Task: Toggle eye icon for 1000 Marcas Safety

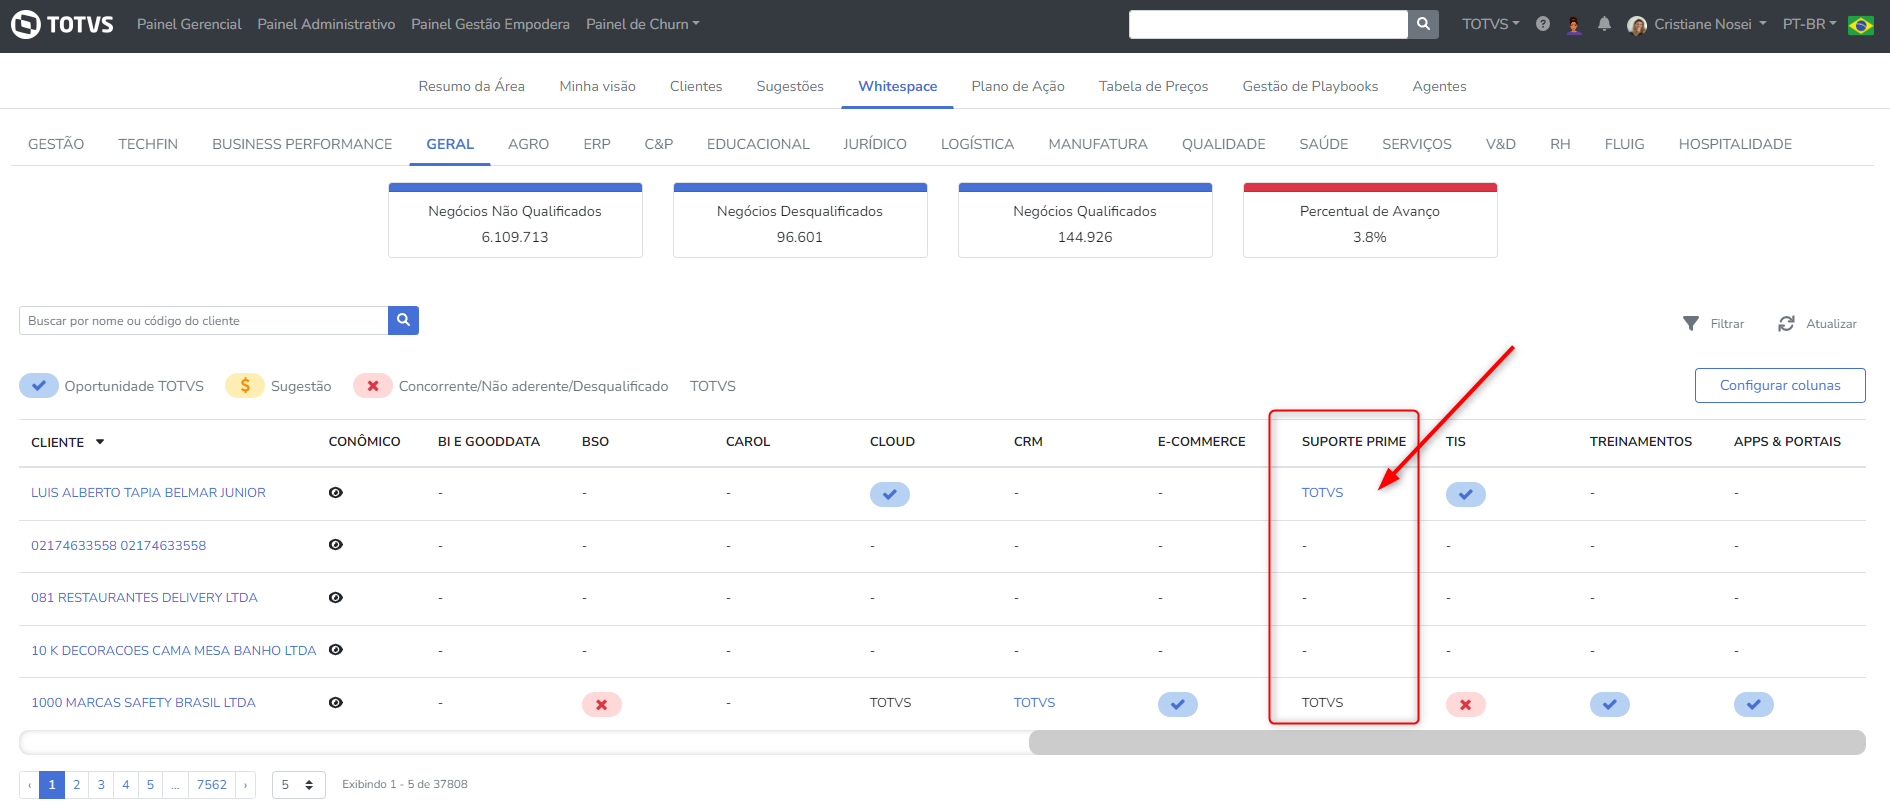Action: pyautogui.click(x=336, y=702)
